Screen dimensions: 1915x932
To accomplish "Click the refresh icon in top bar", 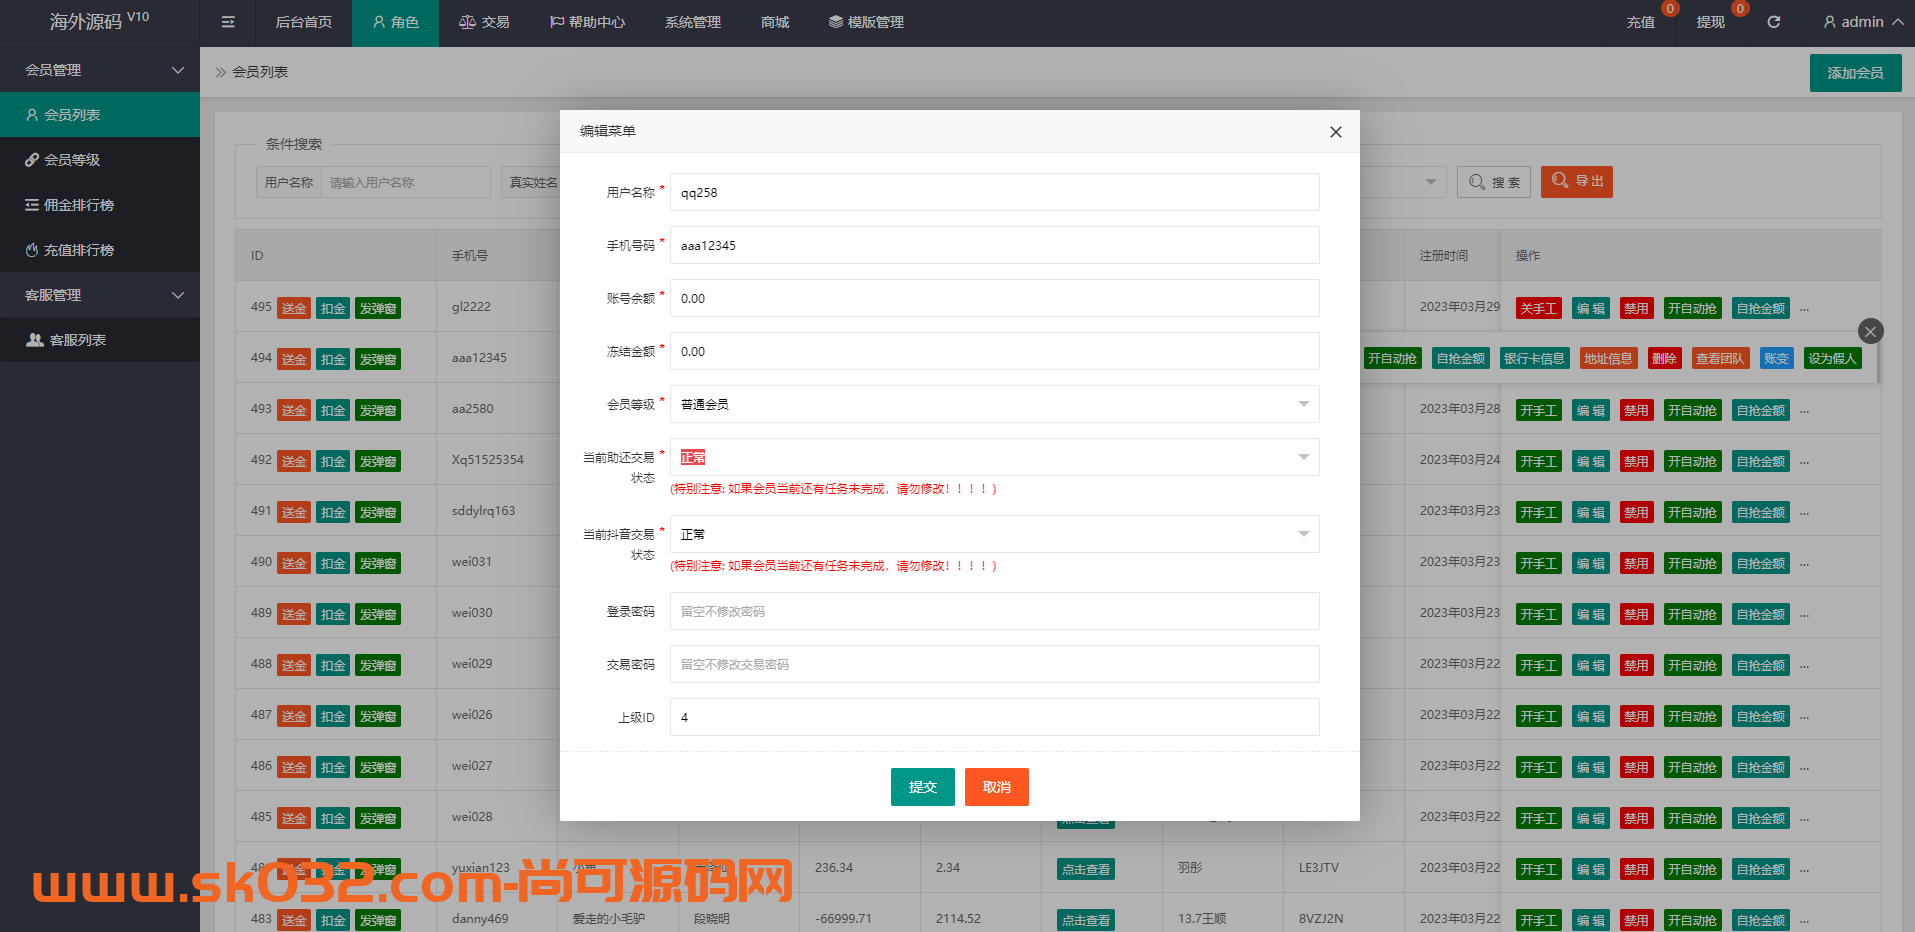I will click(x=1774, y=22).
